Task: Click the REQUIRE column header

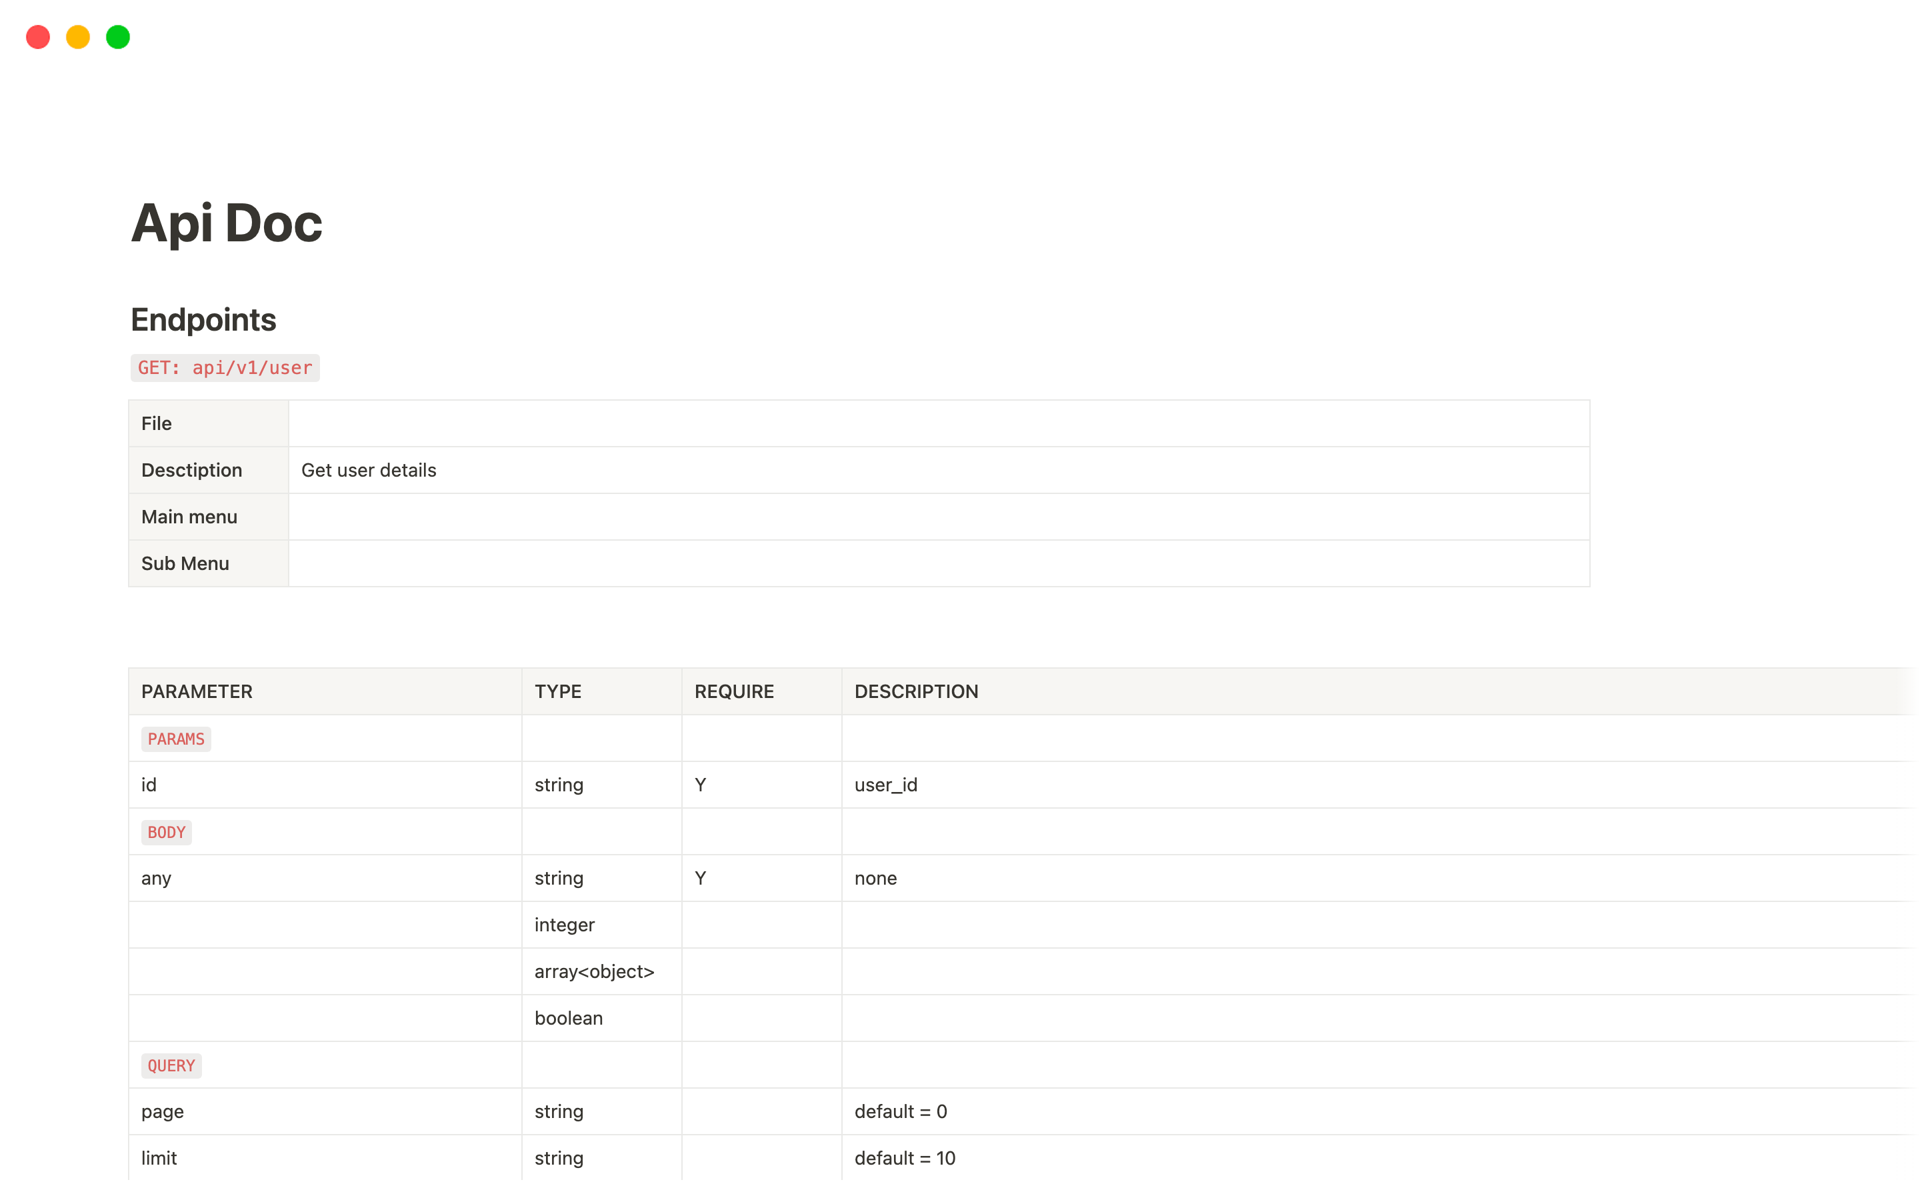Action: click(x=734, y=692)
